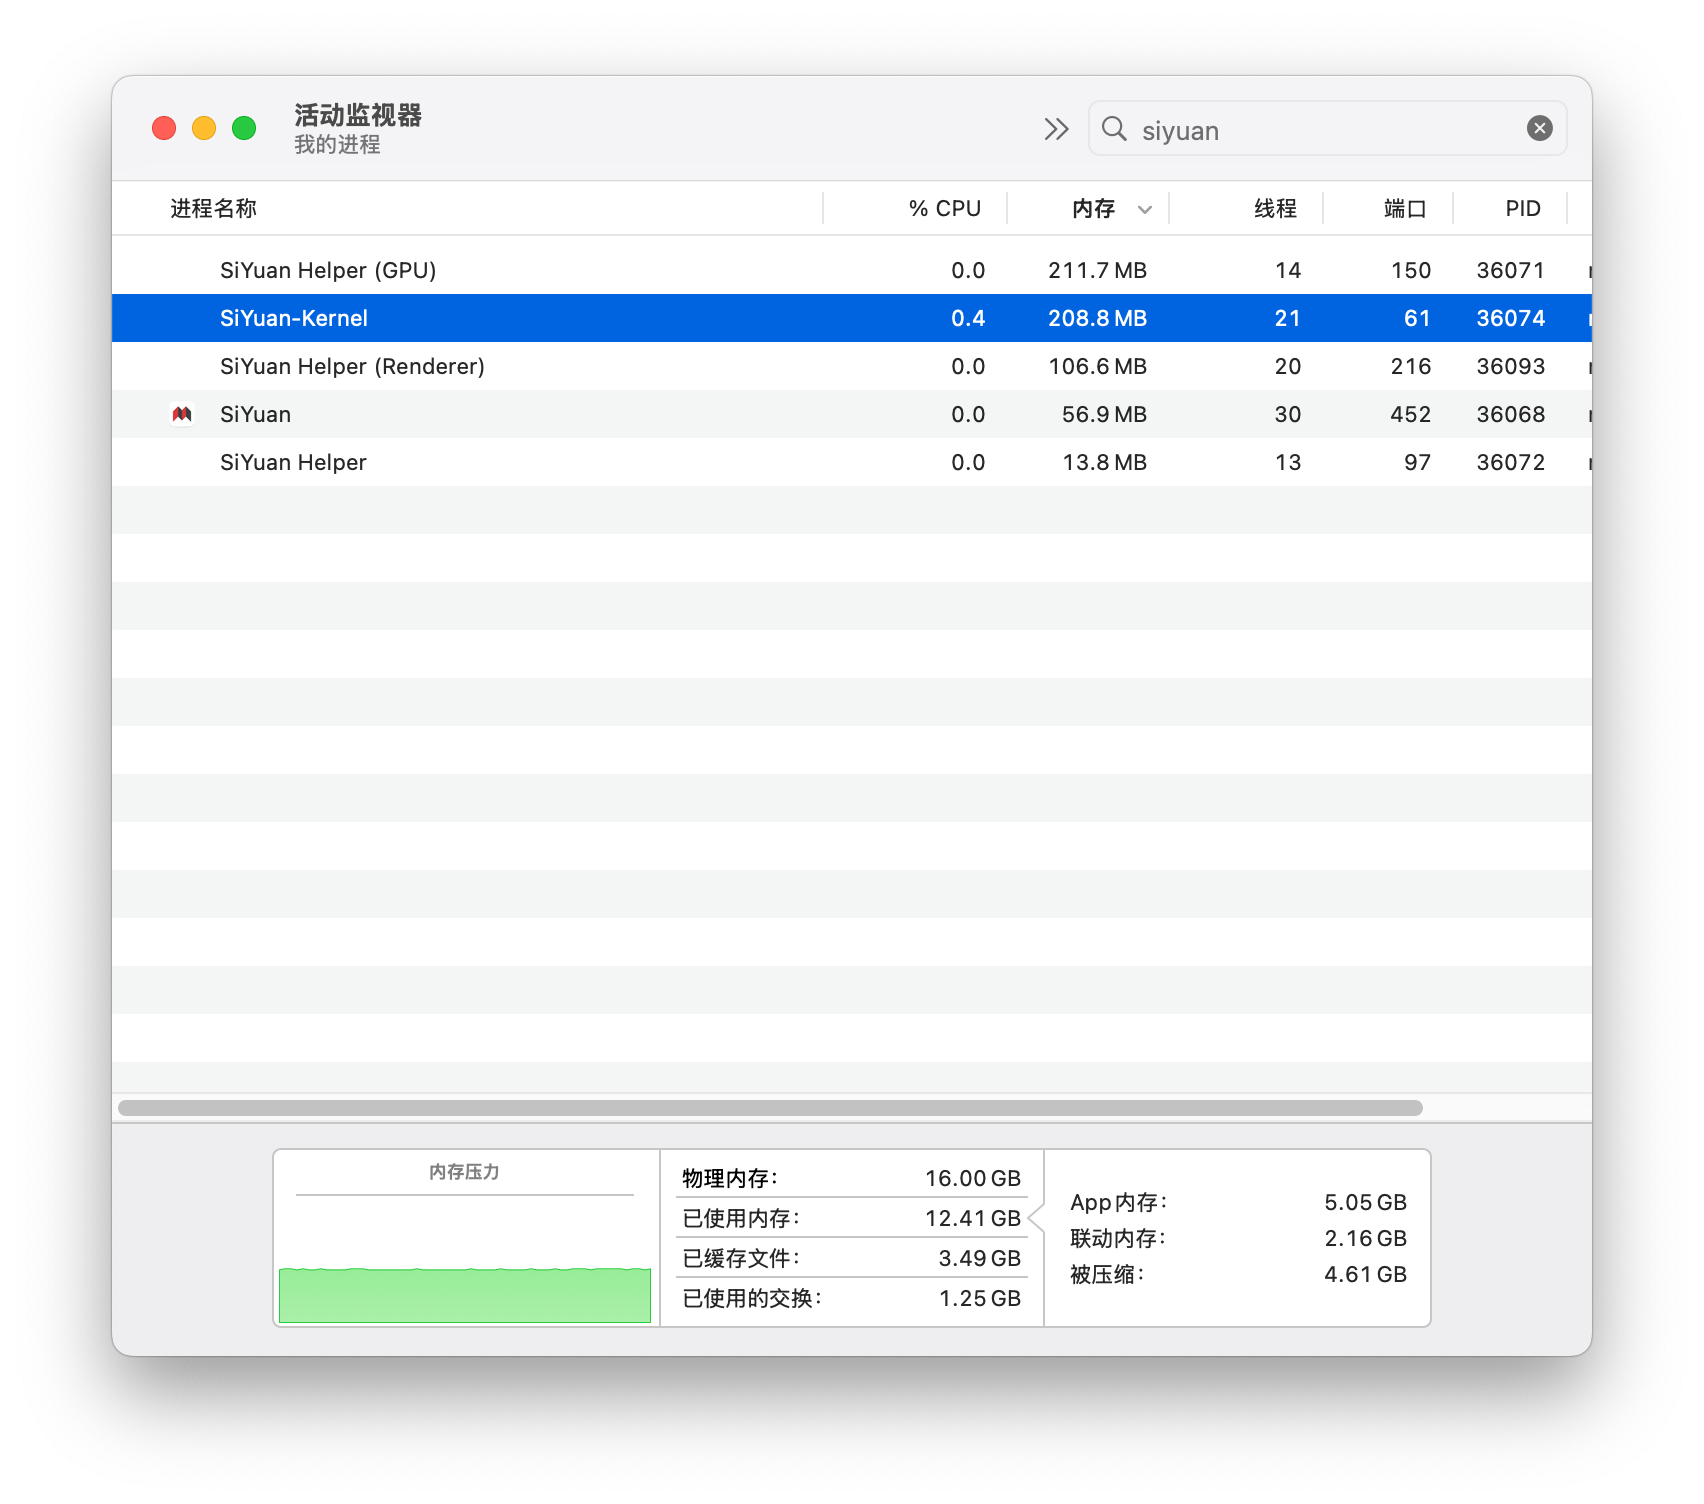The width and height of the screenshot is (1704, 1504).
Task: Click the 活动监视器 window title
Action: click(358, 115)
